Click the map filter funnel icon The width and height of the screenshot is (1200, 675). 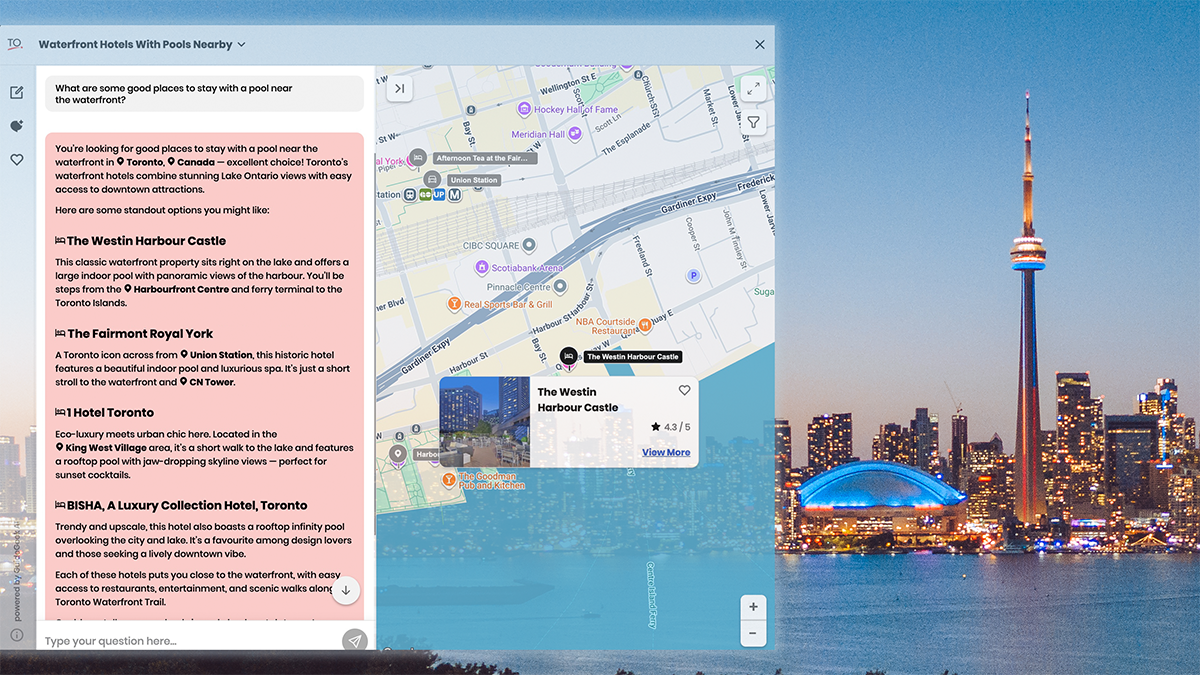[x=754, y=123]
